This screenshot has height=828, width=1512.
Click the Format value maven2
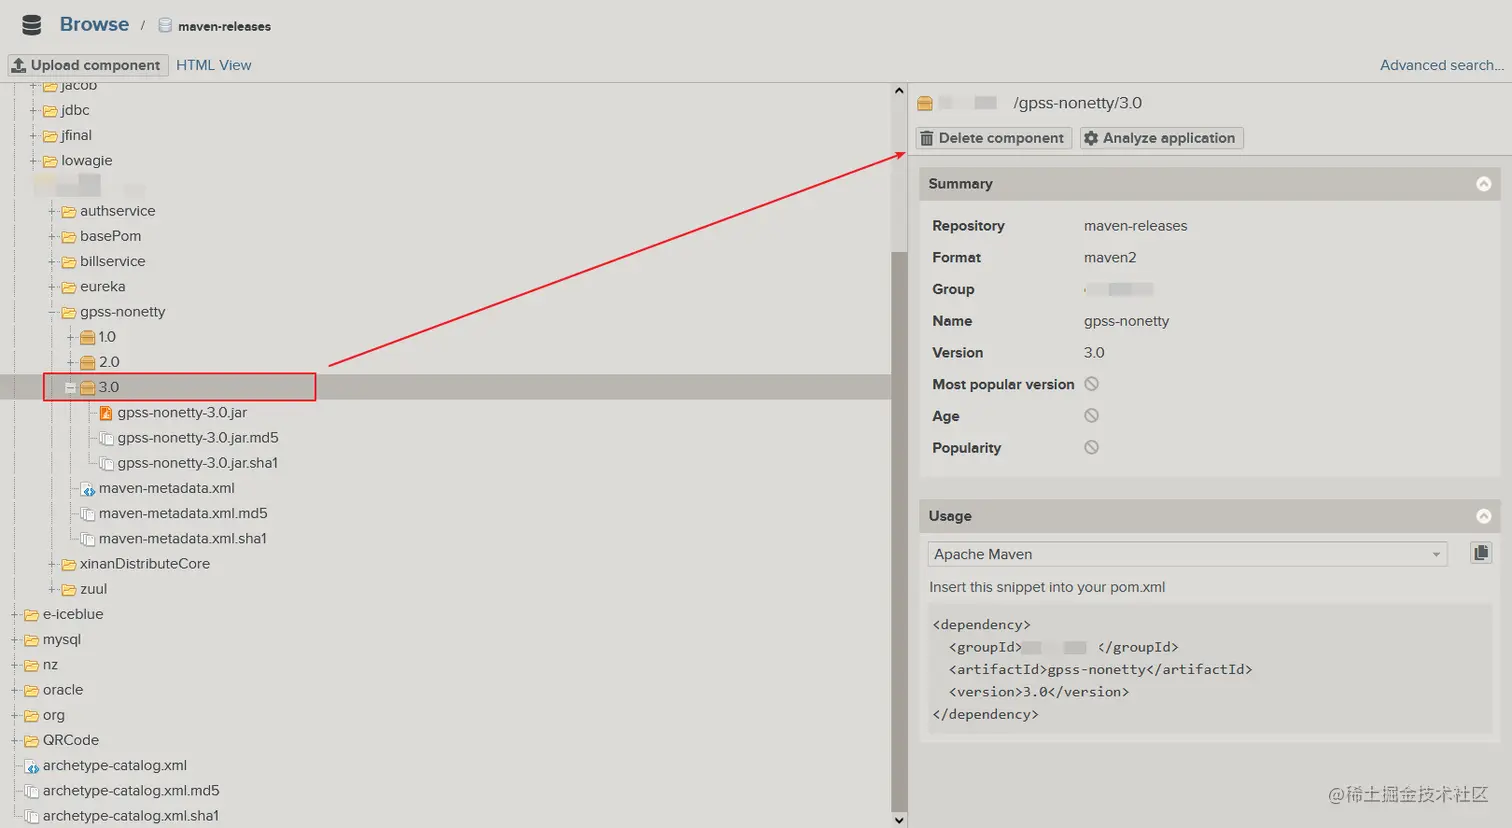pyautogui.click(x=1110, y=258)
